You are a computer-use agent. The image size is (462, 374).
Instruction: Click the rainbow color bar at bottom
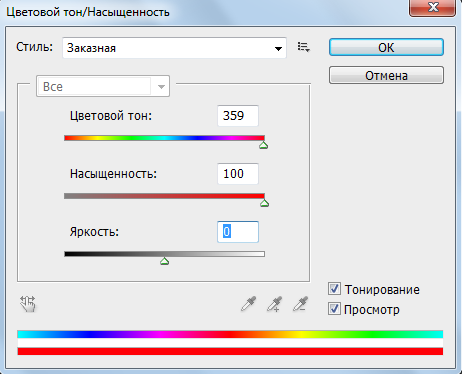click(230, 334)
